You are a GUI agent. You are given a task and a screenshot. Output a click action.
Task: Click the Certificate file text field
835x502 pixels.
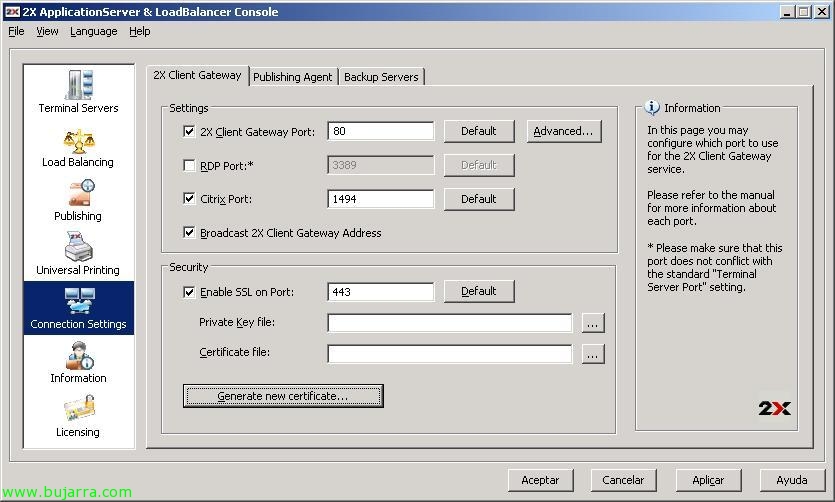pyautogui.click(x=450, y=354)
